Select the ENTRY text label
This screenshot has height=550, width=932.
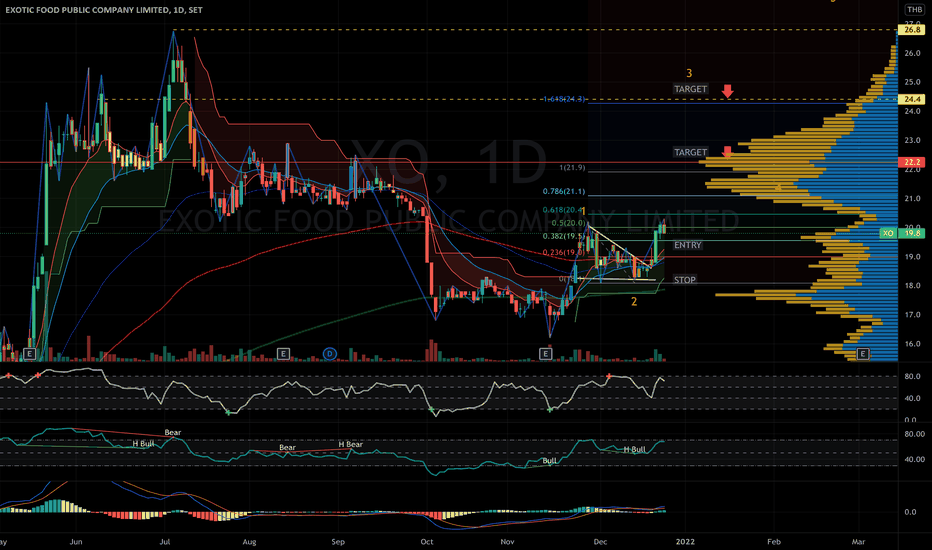(688, 245)
